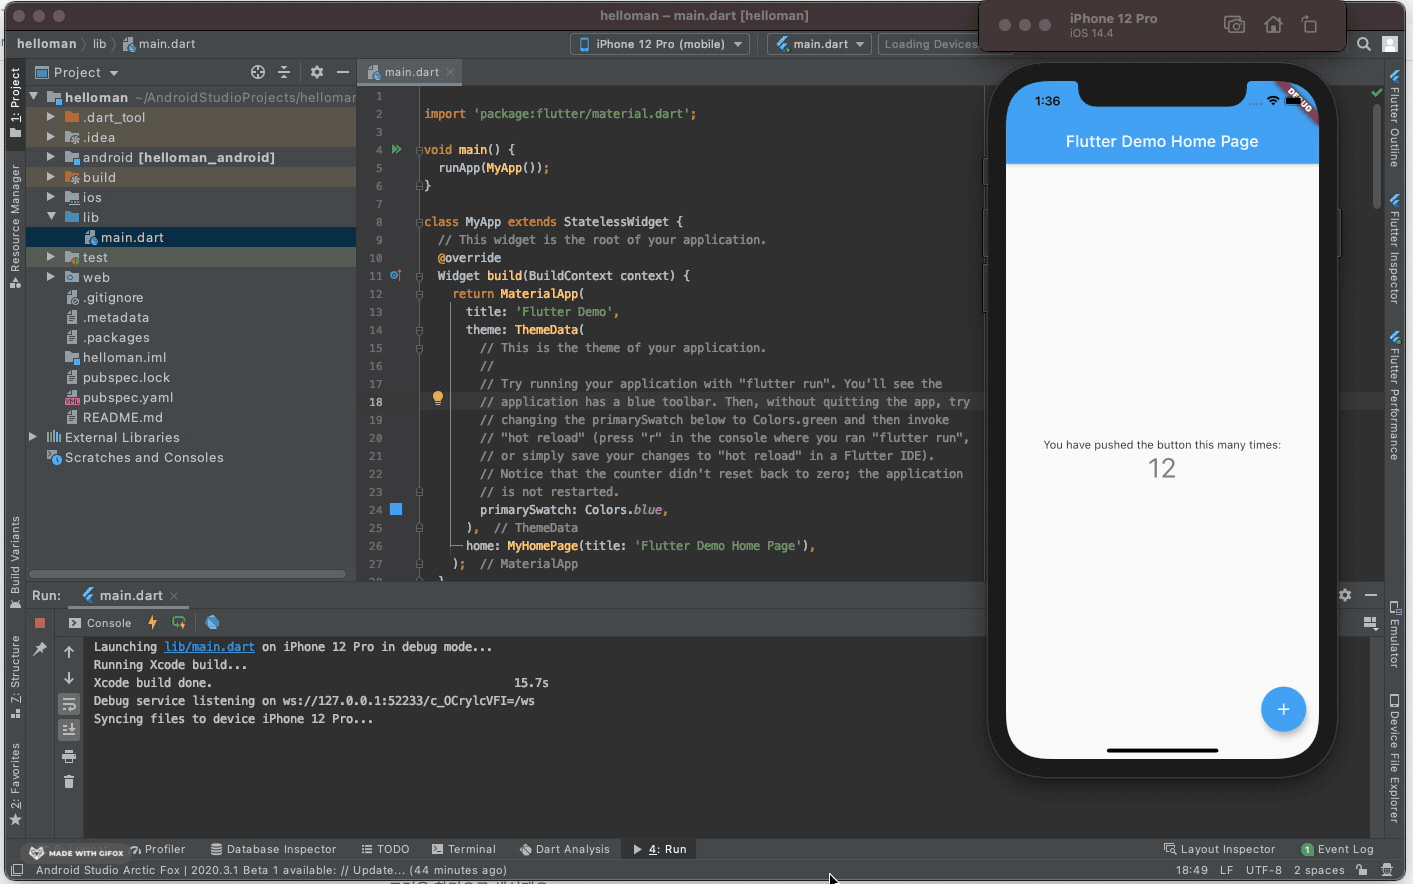Image resolution: width=1413 pixels, height=884 pixels.
Task: Jump up the console stack trace
Action: (69, 652)
